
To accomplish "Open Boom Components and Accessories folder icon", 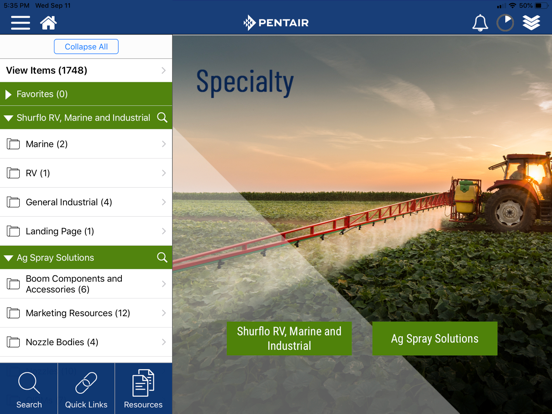I will pyautogui.click(x=13, y=284).
